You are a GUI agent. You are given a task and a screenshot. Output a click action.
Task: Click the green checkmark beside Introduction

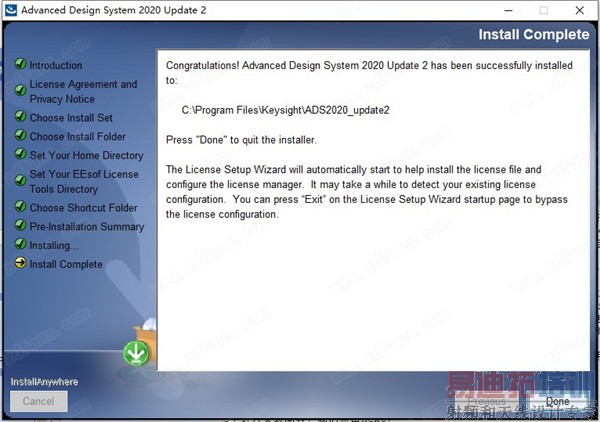(20, 64)
